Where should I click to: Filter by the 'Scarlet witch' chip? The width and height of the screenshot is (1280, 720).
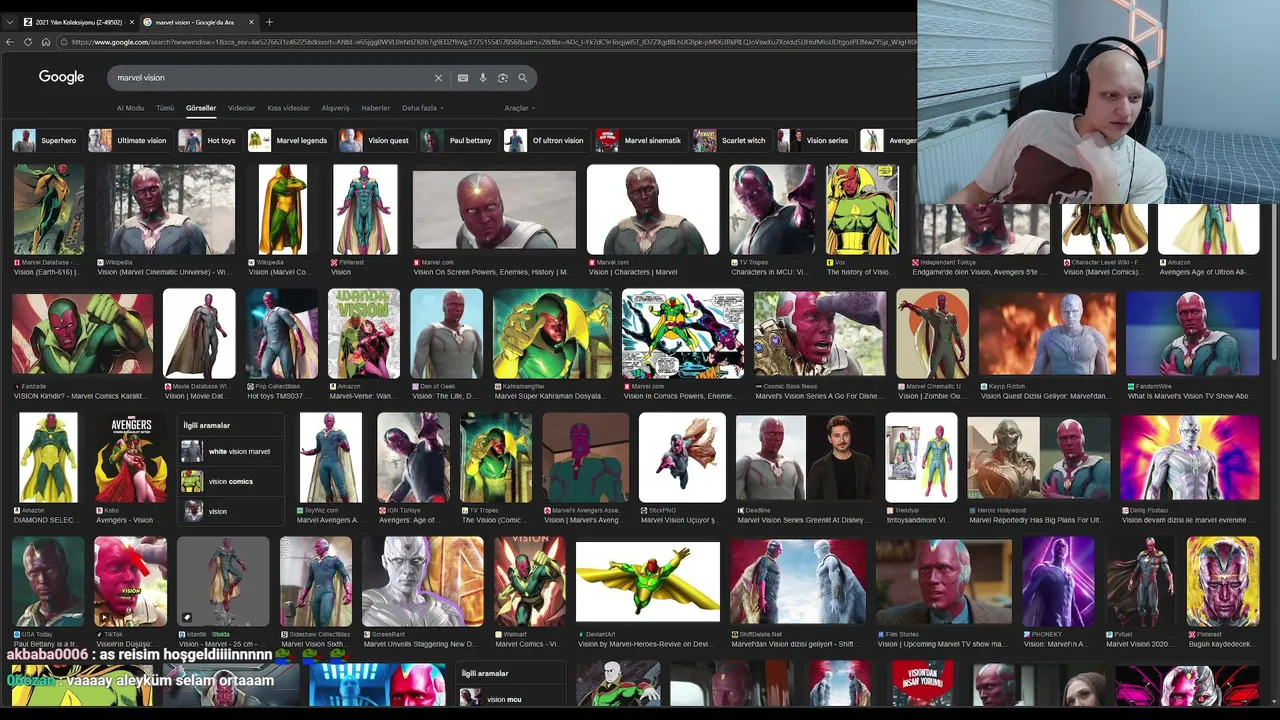[733, 140]
